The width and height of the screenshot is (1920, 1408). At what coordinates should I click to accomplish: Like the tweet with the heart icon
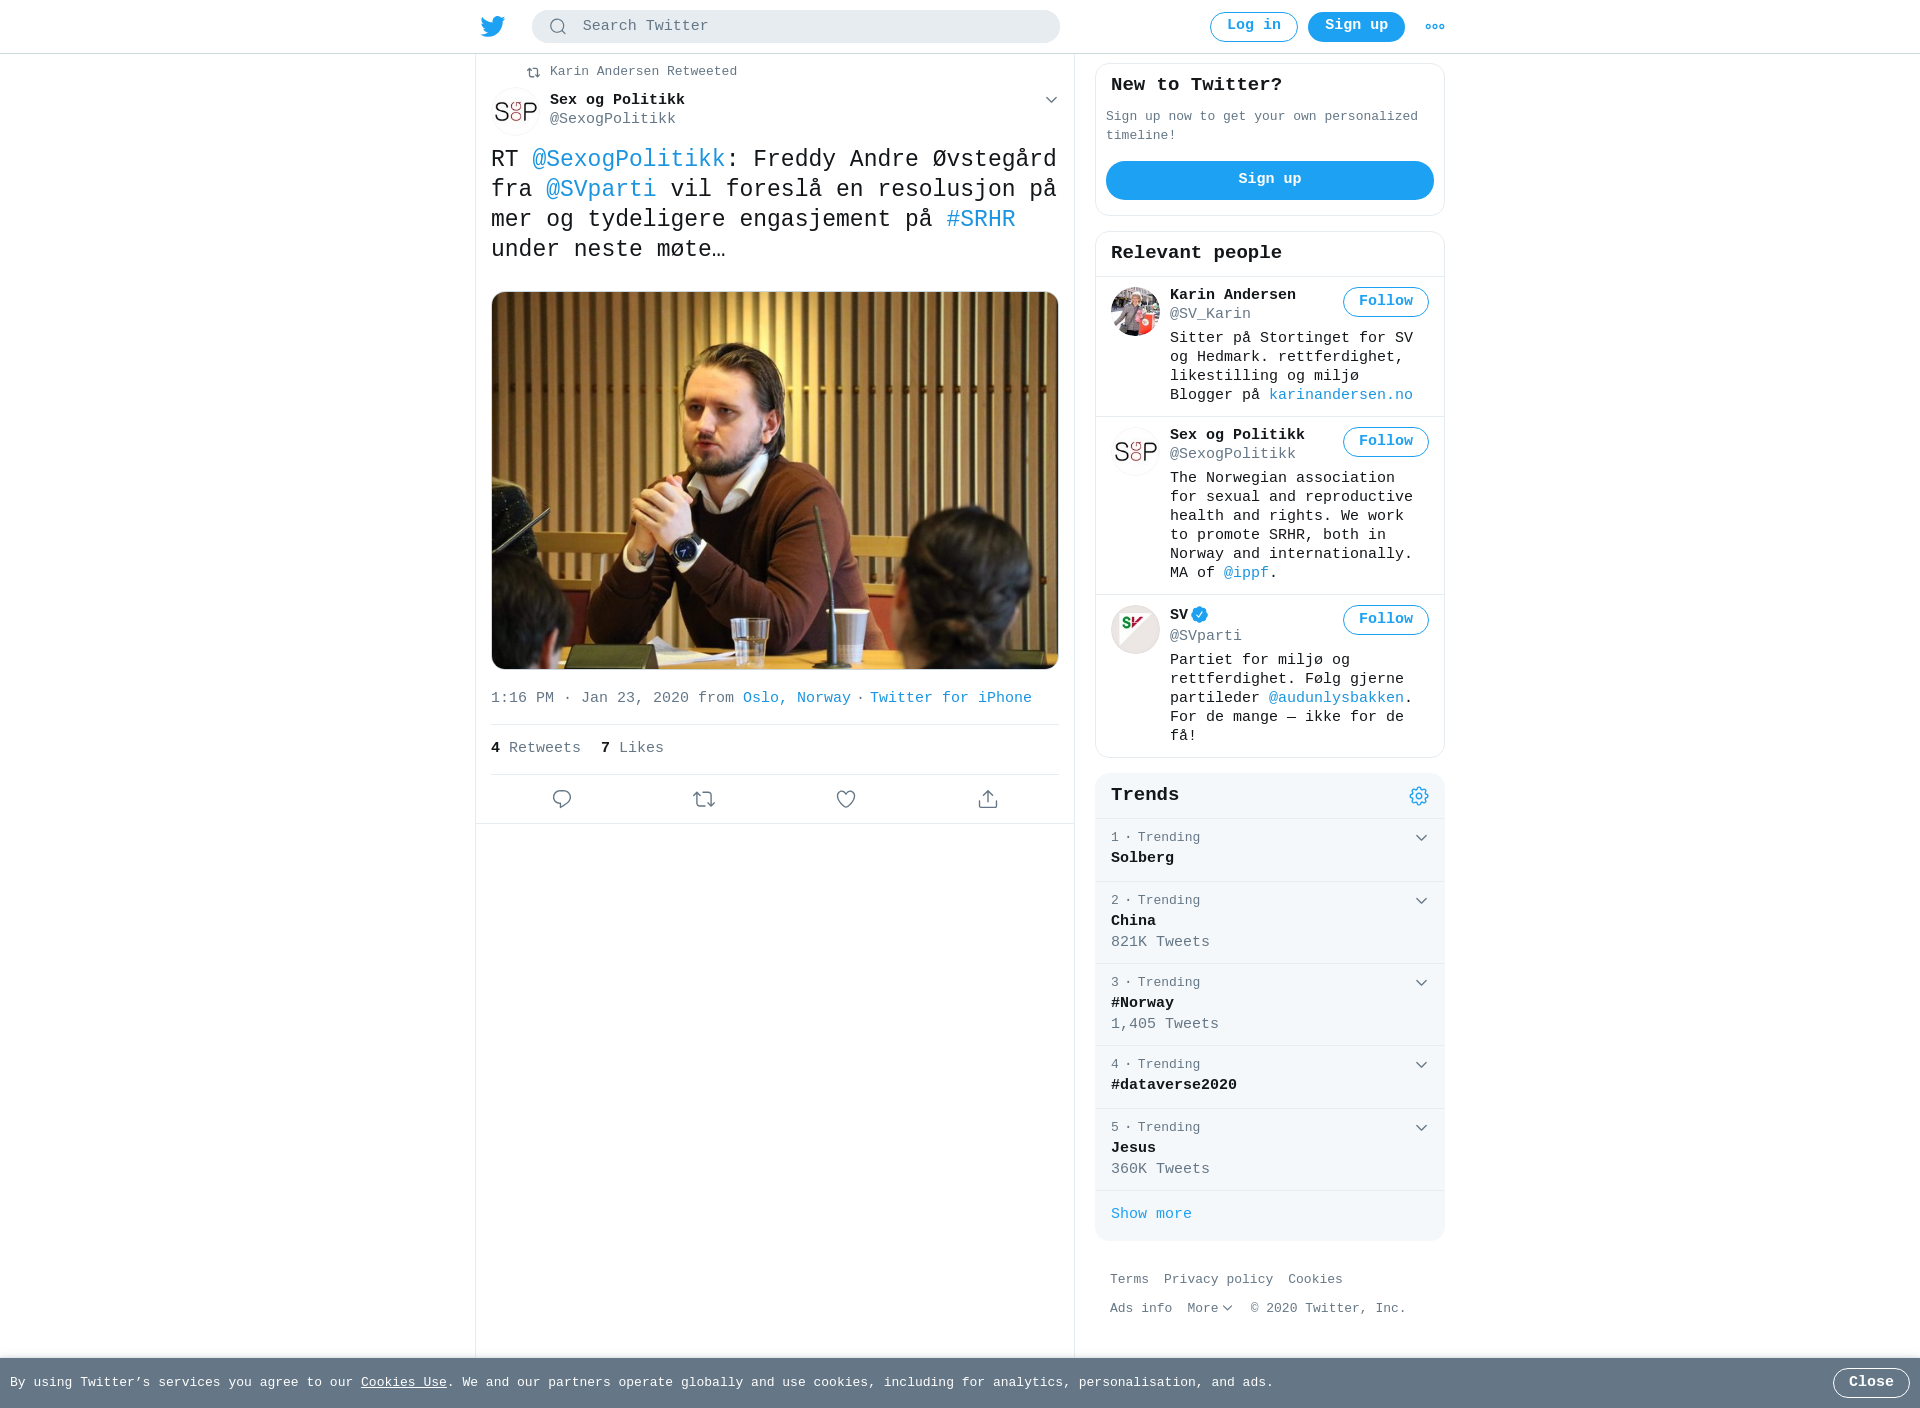[846, 799]
